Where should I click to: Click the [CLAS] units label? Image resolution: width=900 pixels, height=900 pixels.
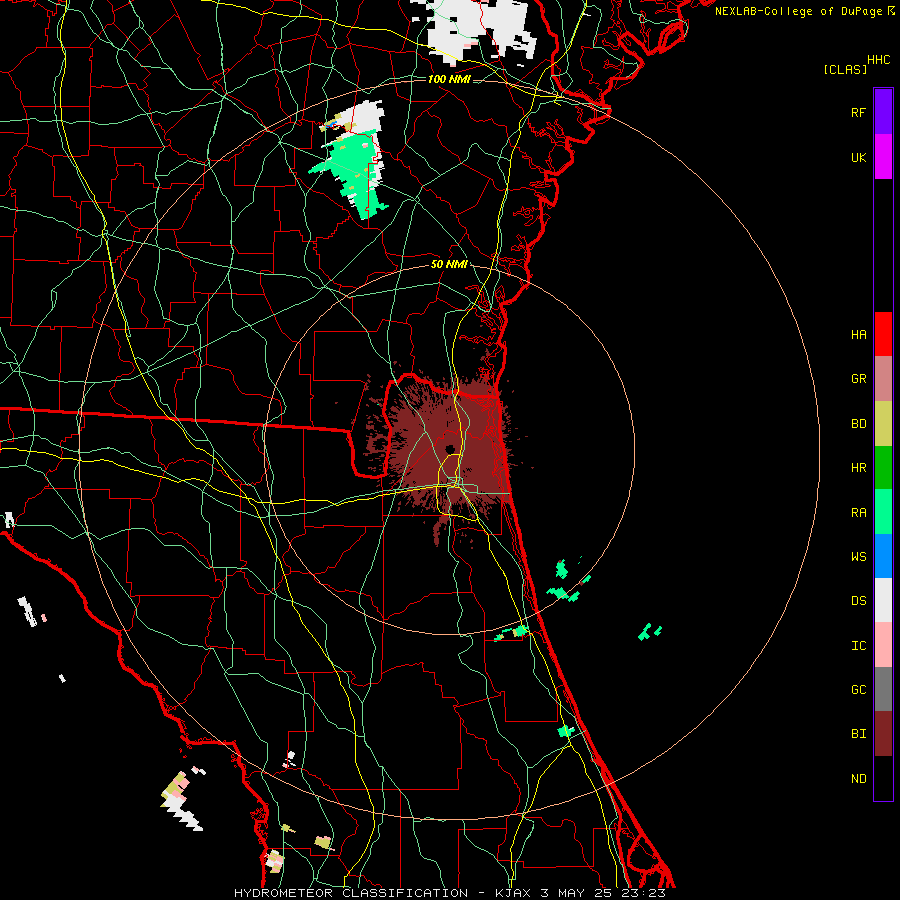click(845, 69)
